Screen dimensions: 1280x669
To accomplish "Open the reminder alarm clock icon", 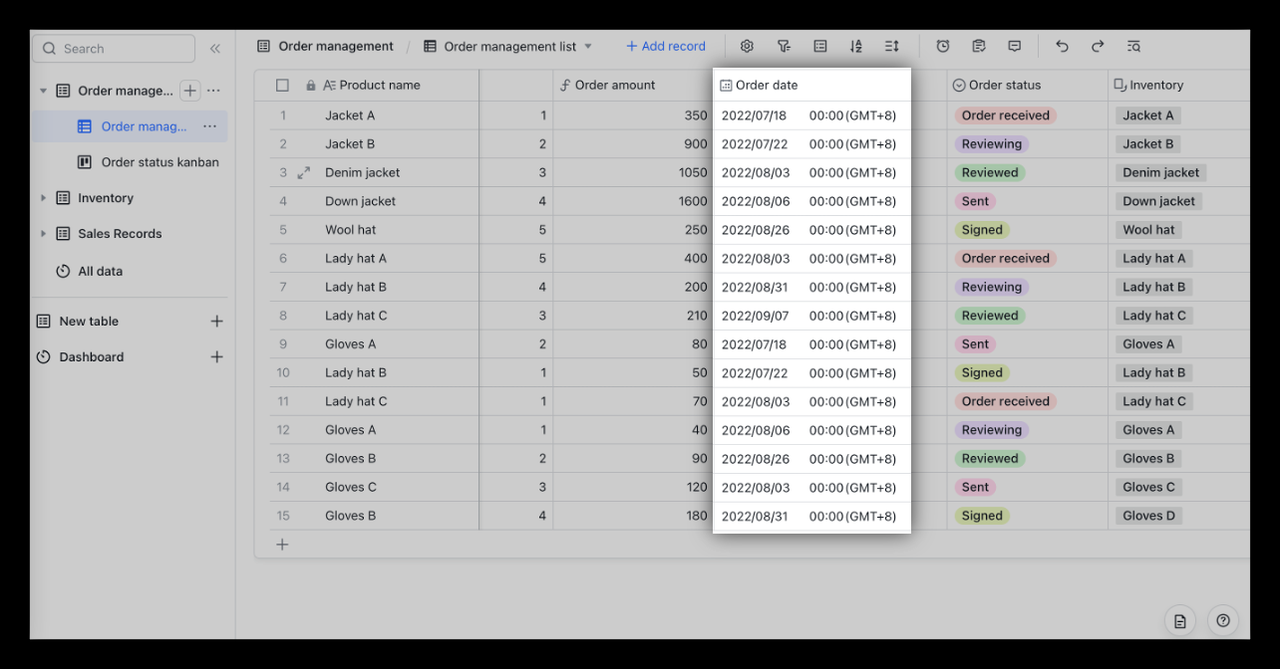I will tap(943, 46).
